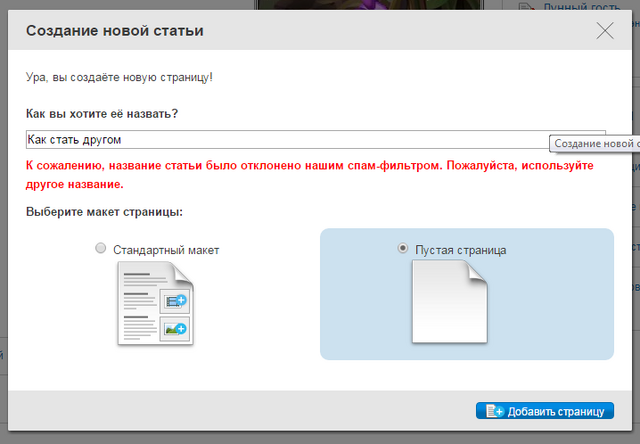Click the image placeholder icon in standard layout
The height and width of the screenshot is (444, 640).
[175, 329]
